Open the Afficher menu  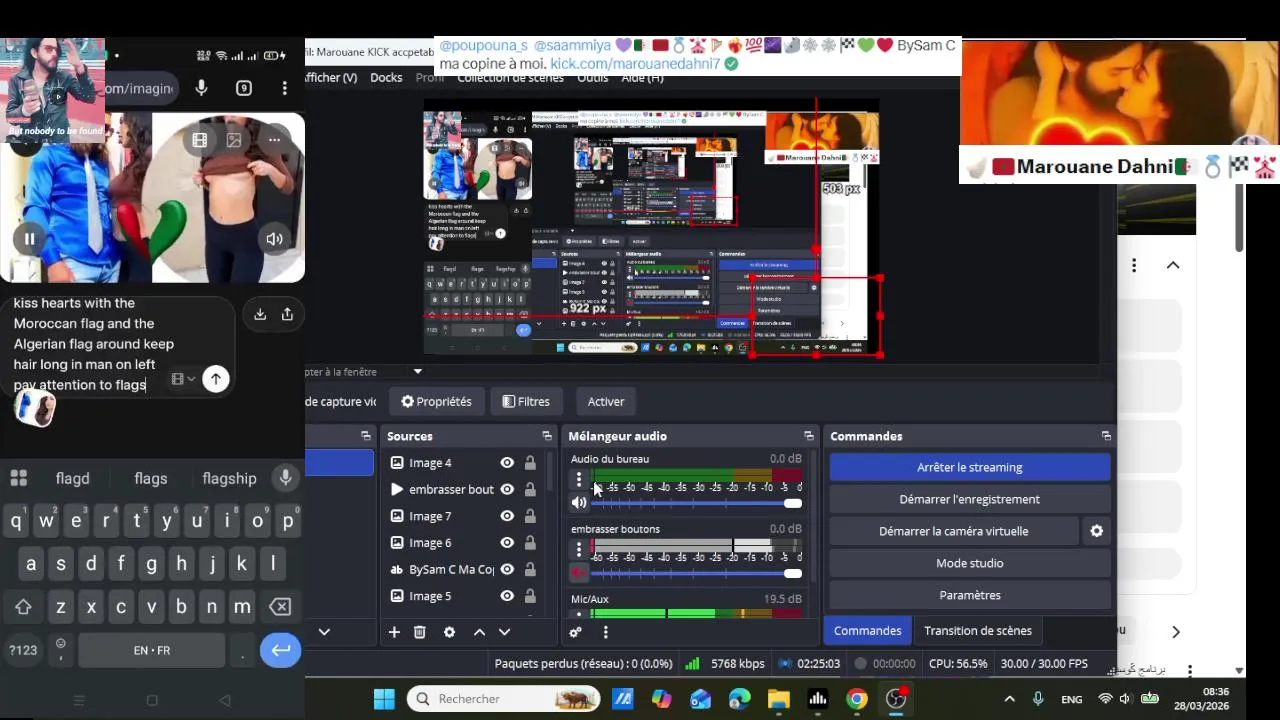pyautogui.click(x=331, y=78)
